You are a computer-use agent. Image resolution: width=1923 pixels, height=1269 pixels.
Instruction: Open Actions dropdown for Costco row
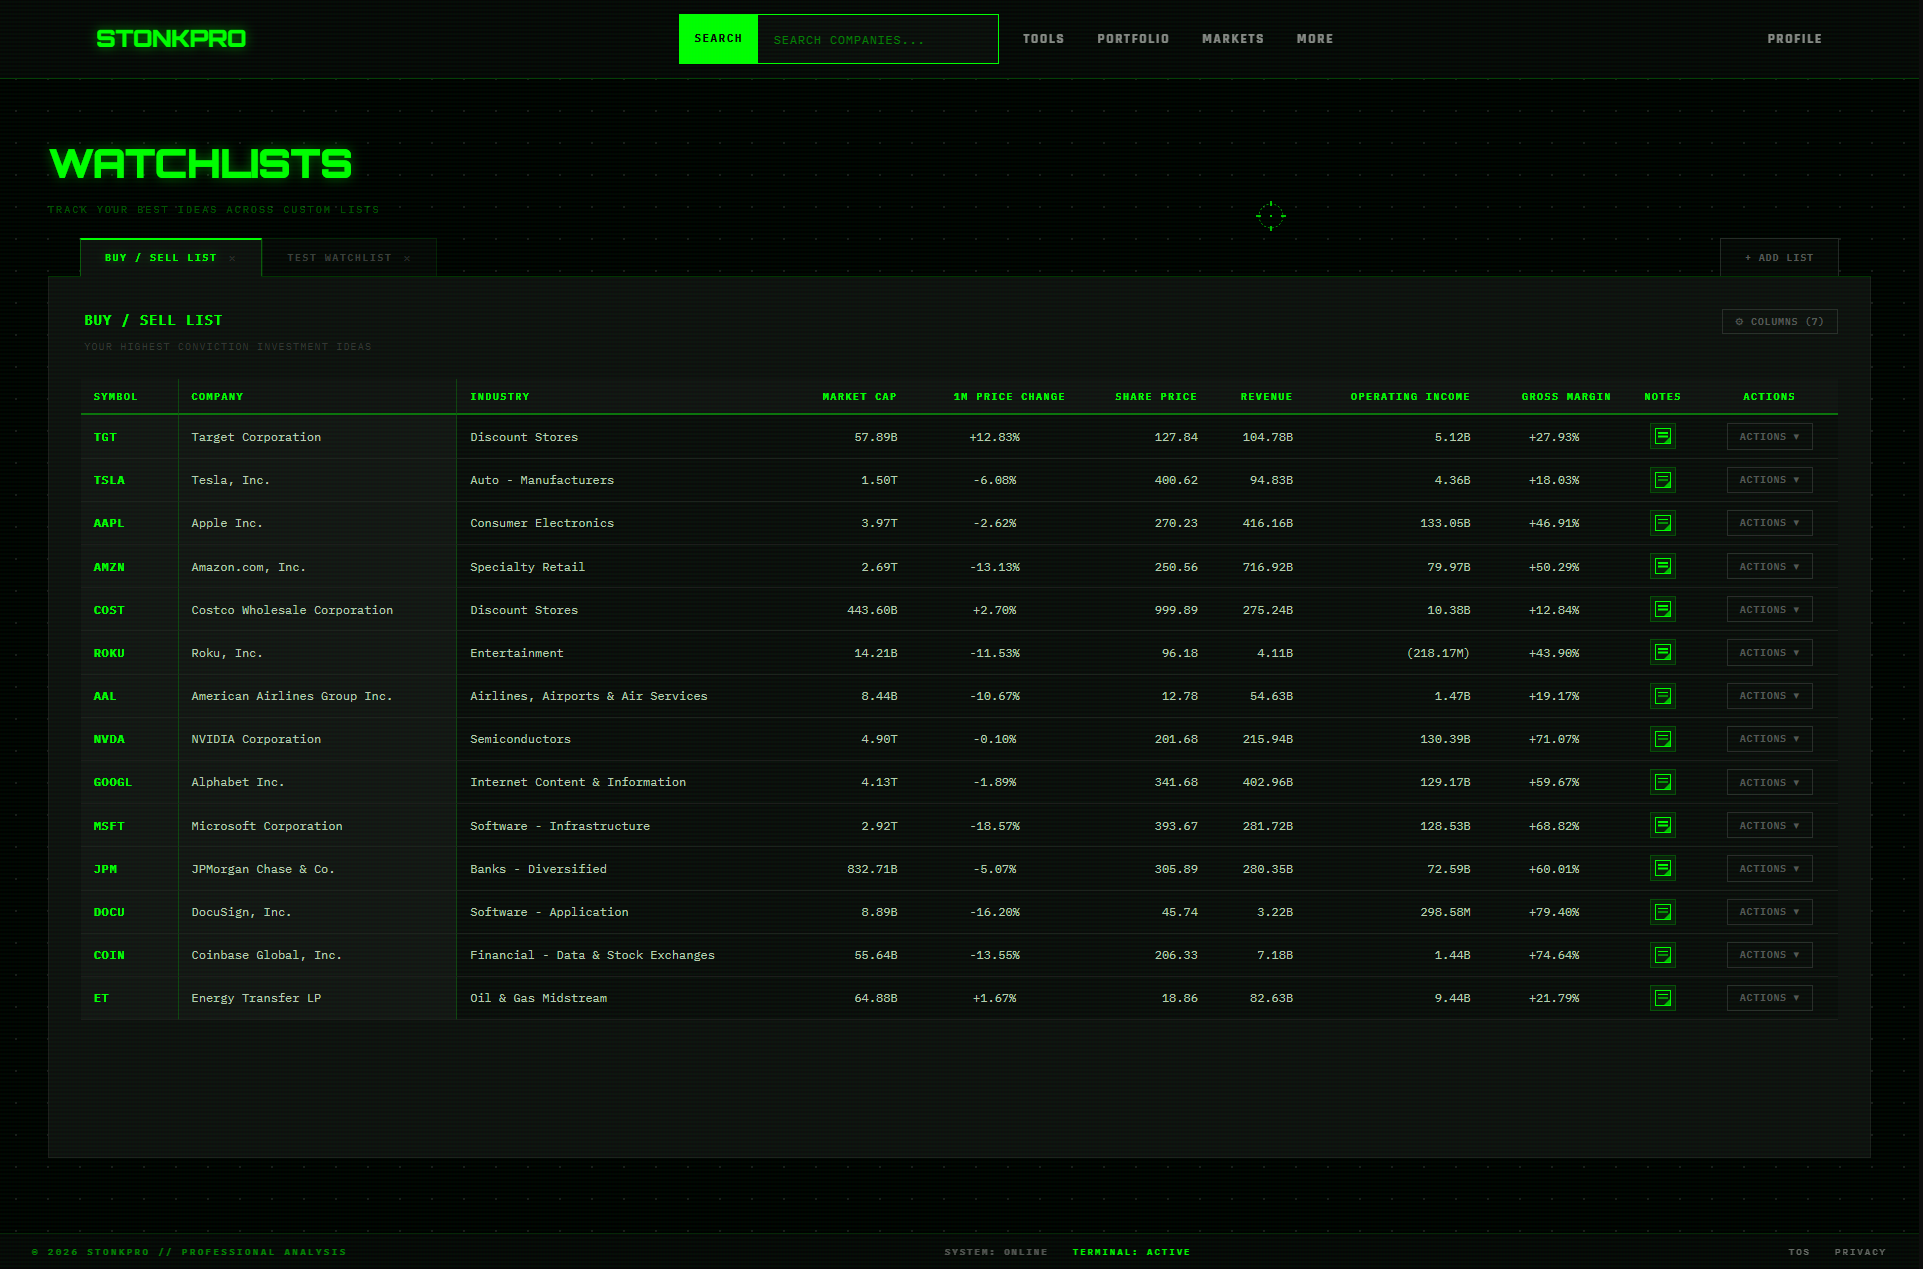click(x=1768, y=610)
